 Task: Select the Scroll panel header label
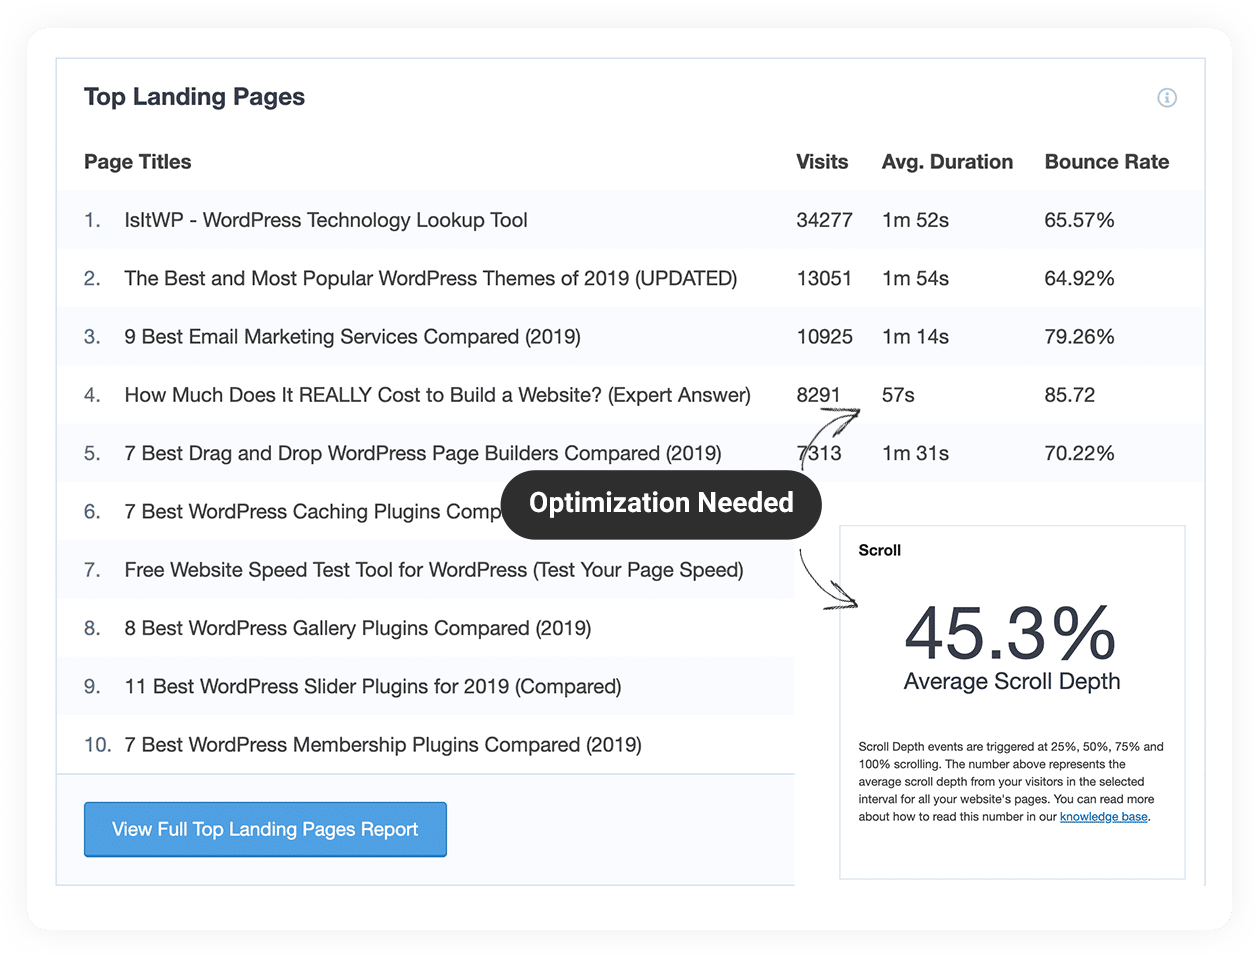[x=879, y=550]
